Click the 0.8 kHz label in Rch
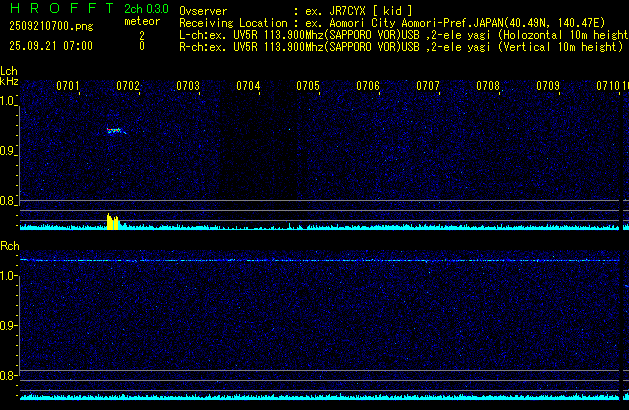 [x=8, y=376]
